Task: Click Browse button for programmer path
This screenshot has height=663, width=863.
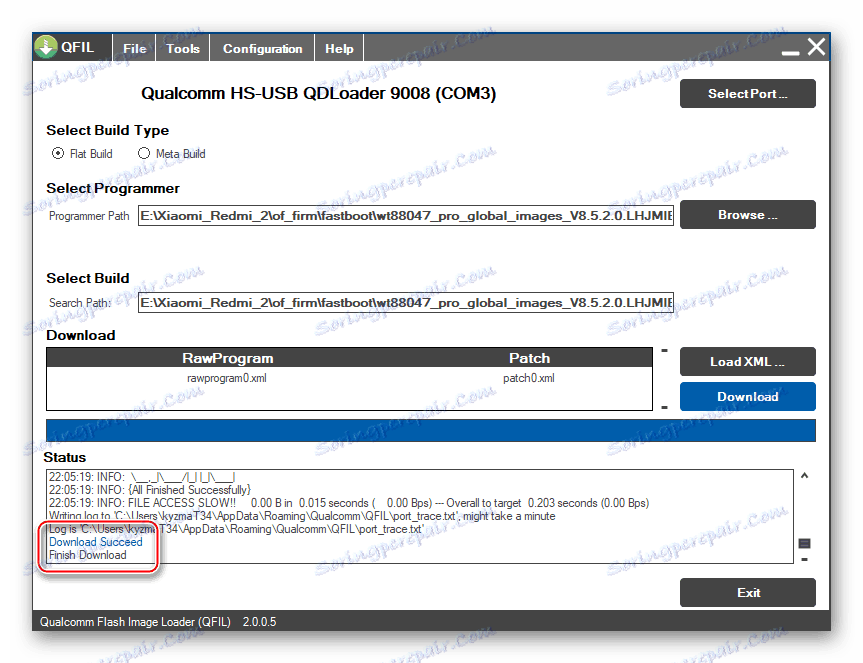Action: [x=747, y=215]
